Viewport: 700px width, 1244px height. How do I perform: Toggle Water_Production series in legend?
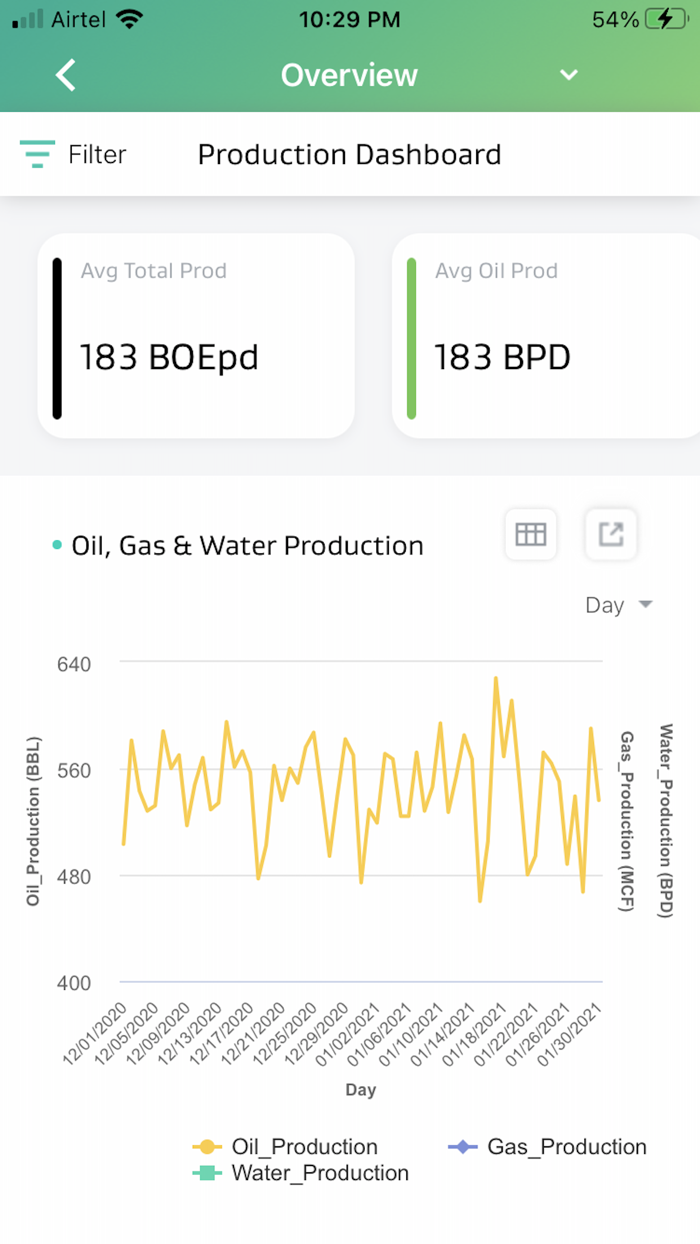tap(300, 1173)
